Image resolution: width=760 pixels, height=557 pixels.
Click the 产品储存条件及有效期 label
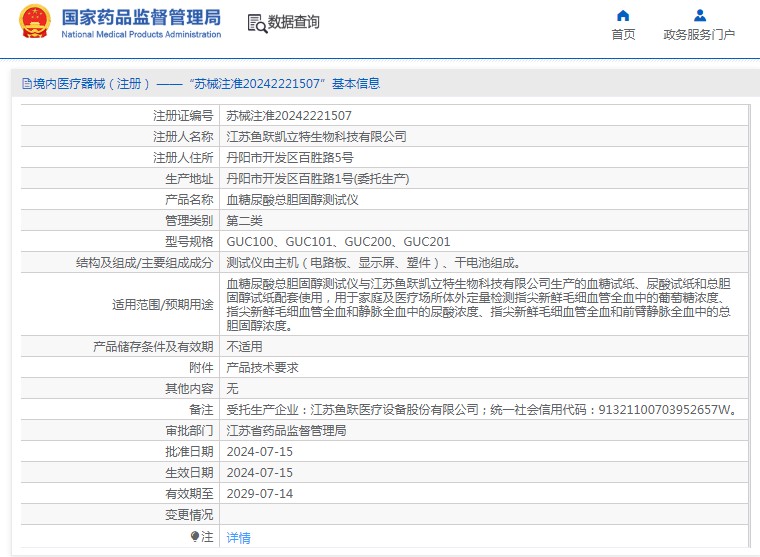[153, 347]
